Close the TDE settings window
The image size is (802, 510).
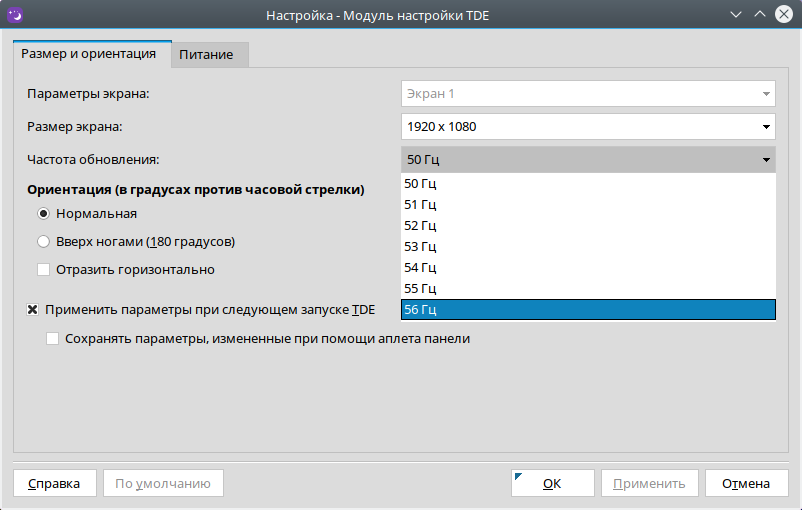(783, 15)
